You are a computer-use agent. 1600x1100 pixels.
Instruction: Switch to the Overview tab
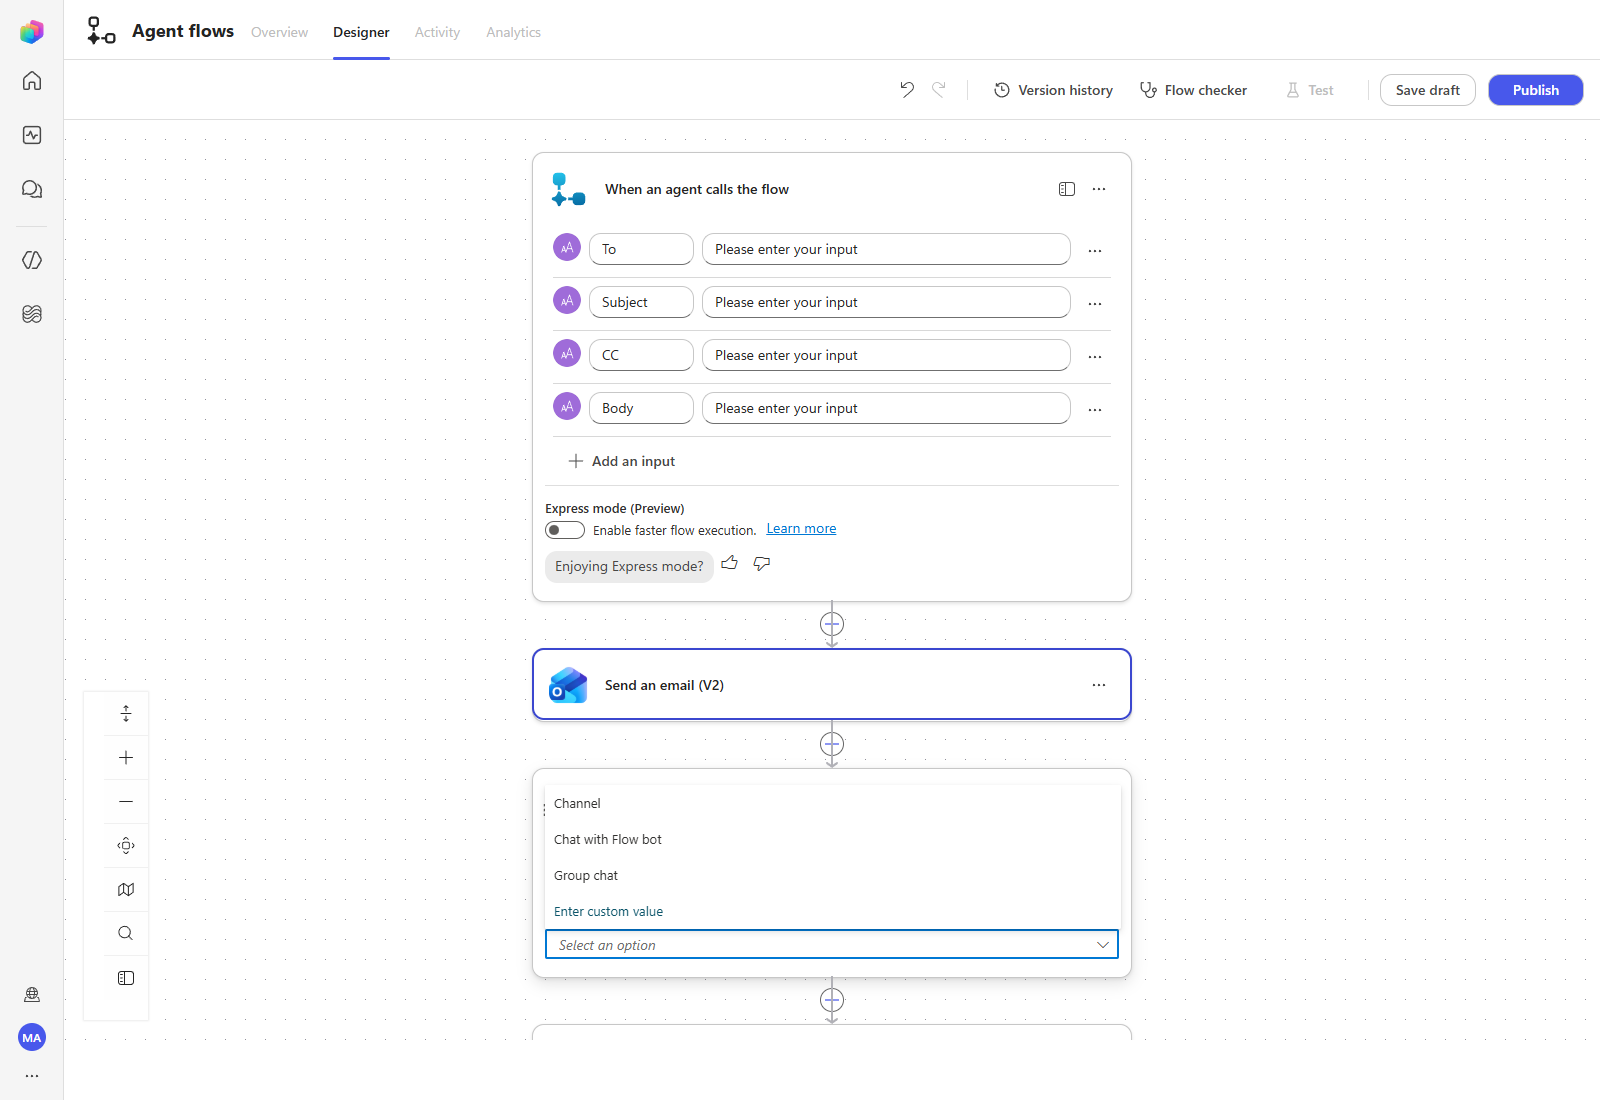[x=279, y=32]
